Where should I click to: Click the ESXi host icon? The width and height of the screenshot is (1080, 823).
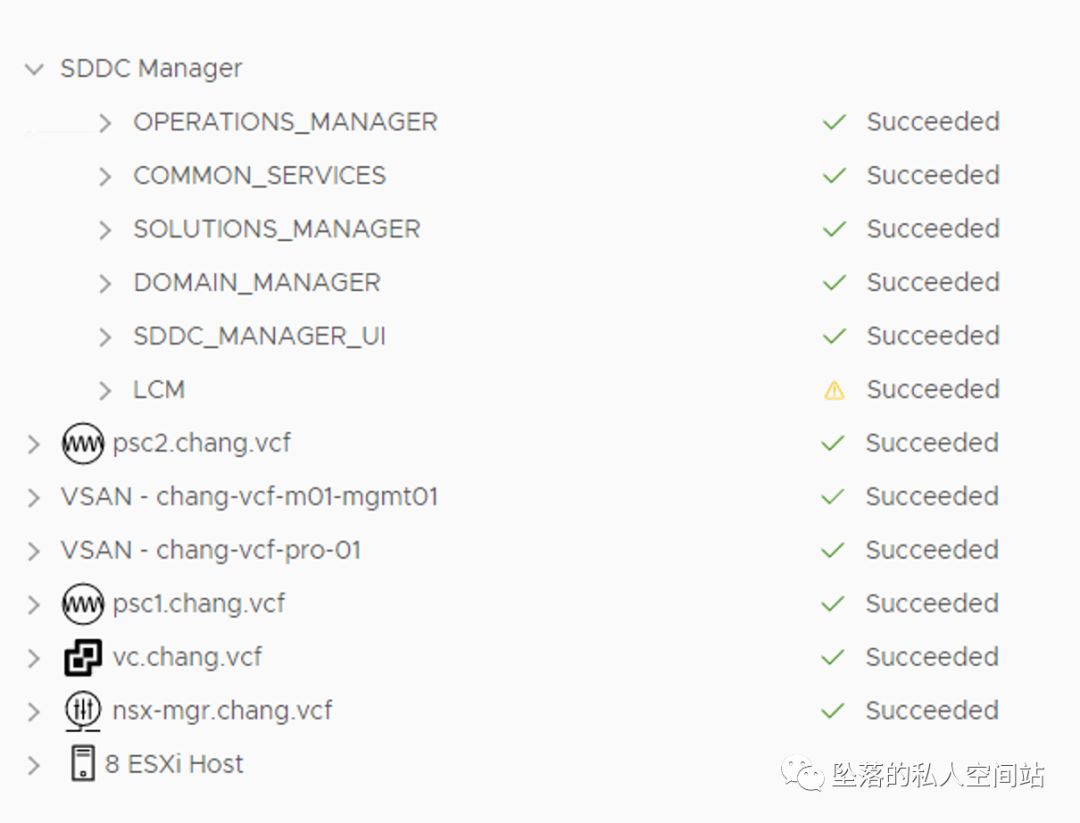[x=83, y=764]
